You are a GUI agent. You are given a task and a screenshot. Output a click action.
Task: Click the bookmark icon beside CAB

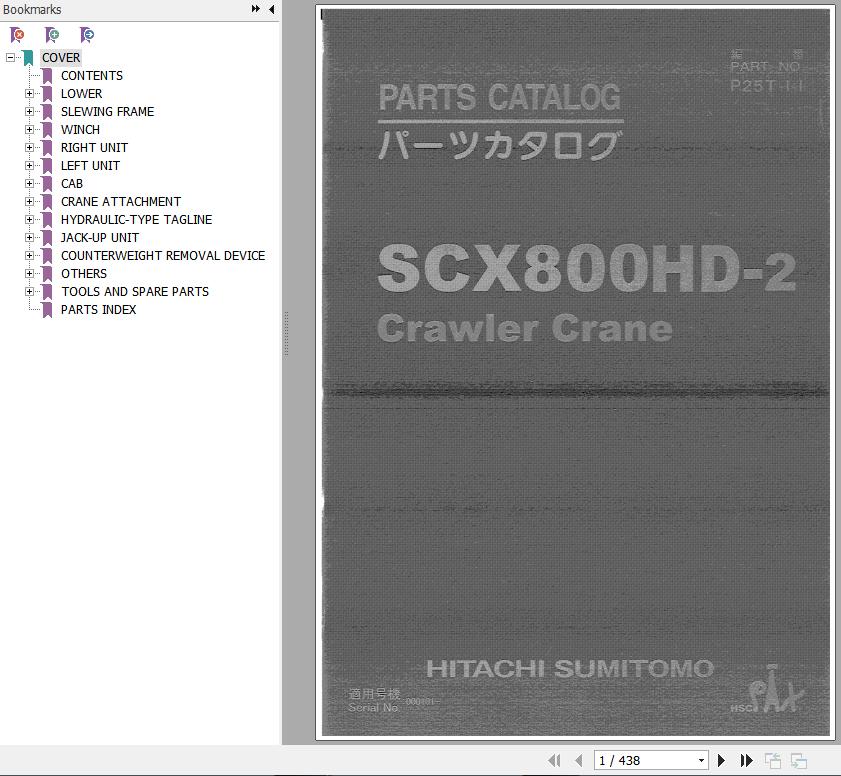coord(47,183)
